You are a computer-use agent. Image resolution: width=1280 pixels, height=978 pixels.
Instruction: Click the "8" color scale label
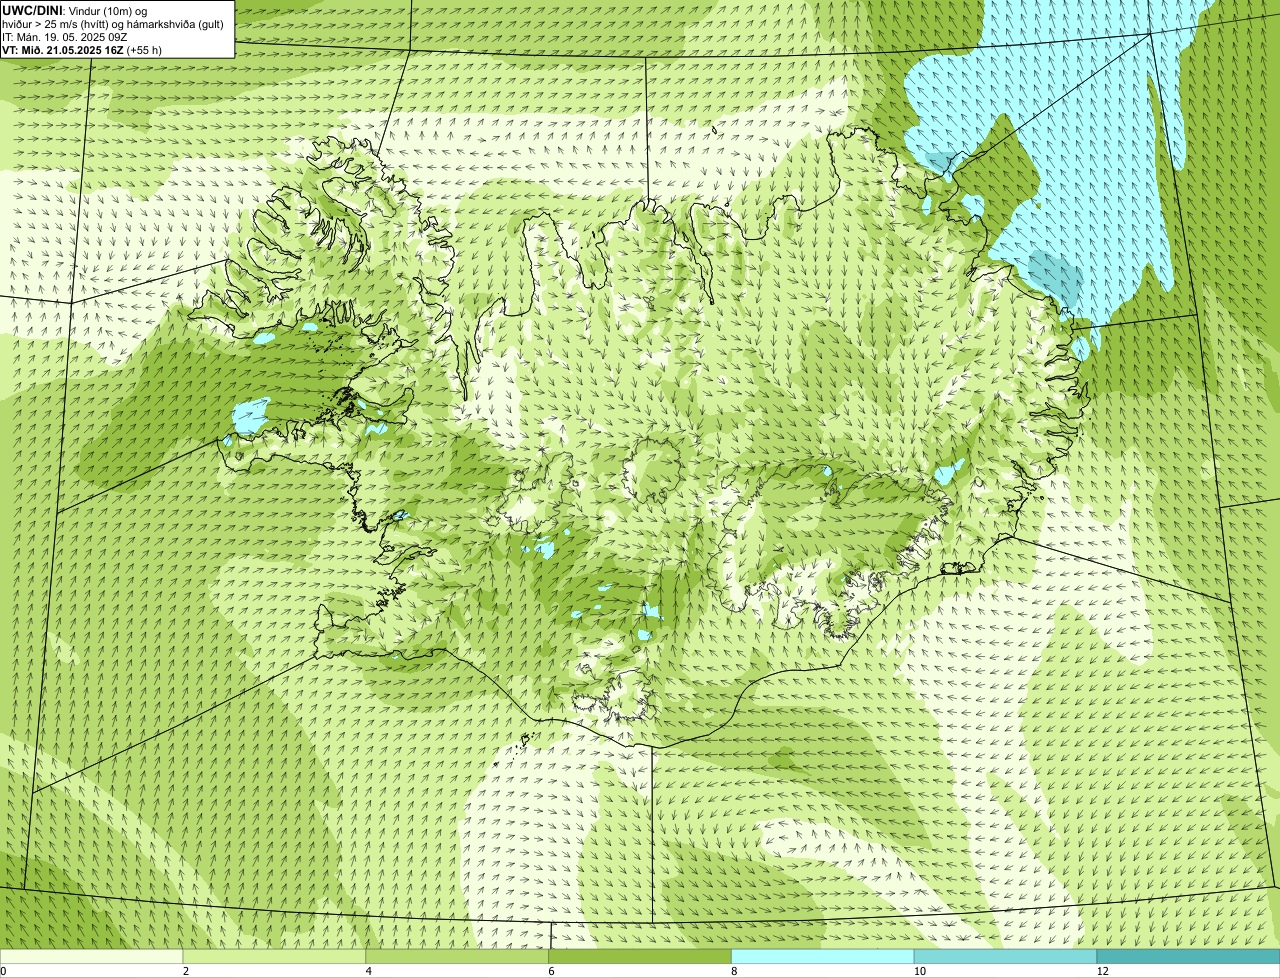click(x=734, y=971)
